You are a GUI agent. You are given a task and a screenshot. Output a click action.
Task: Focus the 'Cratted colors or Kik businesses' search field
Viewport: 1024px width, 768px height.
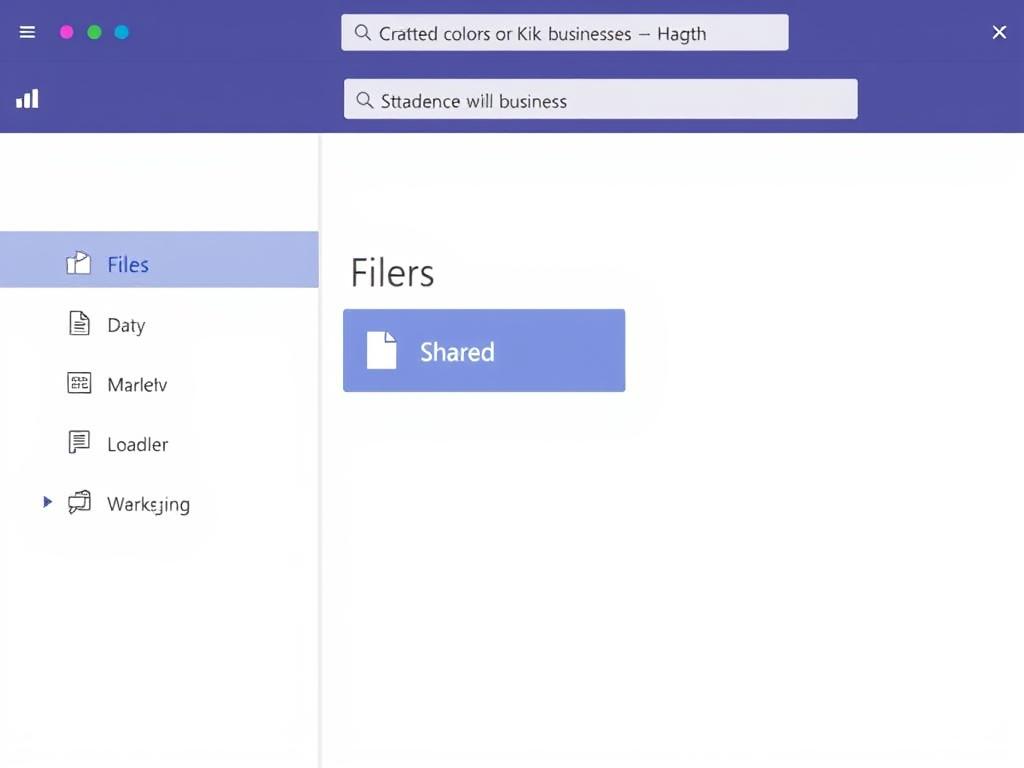[564, 33]
